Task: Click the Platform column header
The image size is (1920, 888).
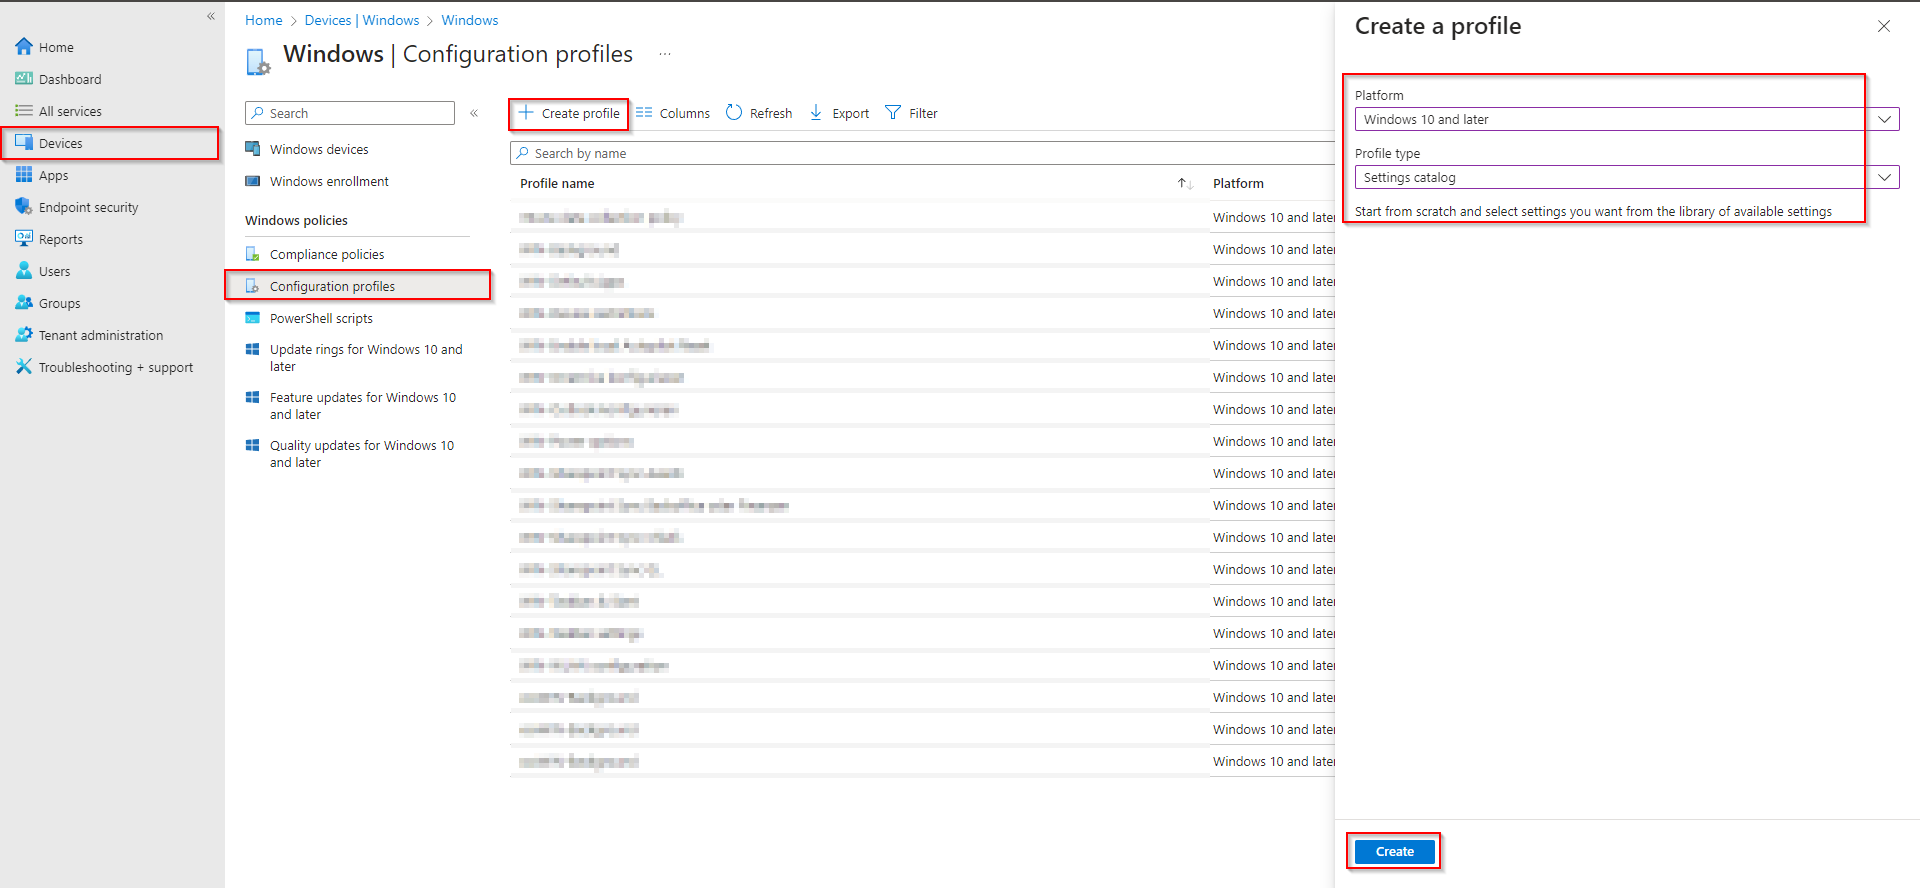Action: [x=1238, y=184]
